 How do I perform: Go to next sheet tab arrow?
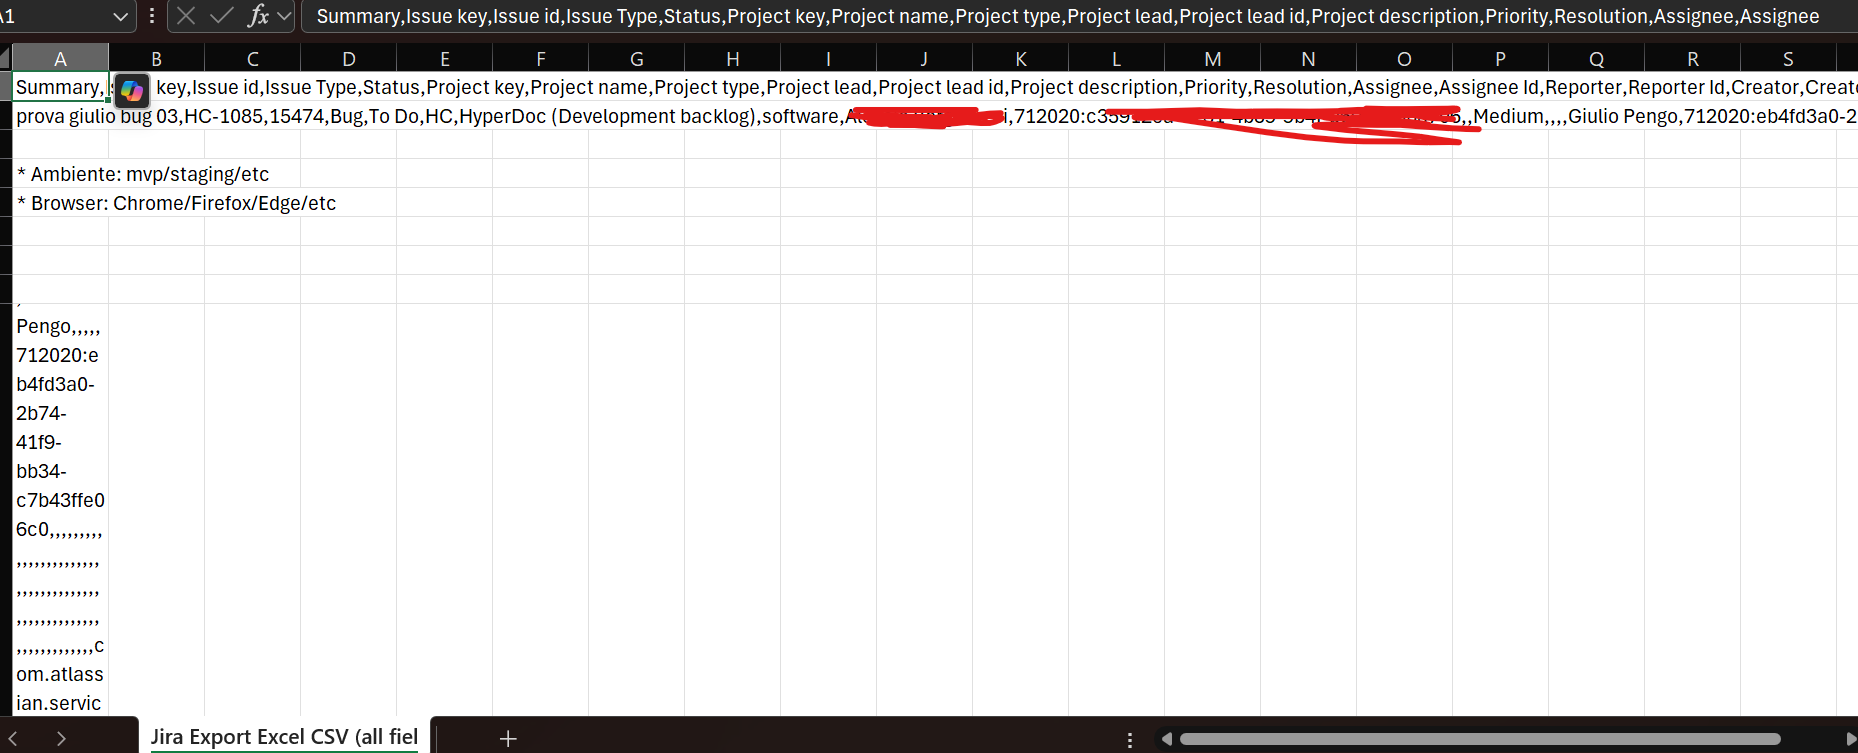click(62, 738)
